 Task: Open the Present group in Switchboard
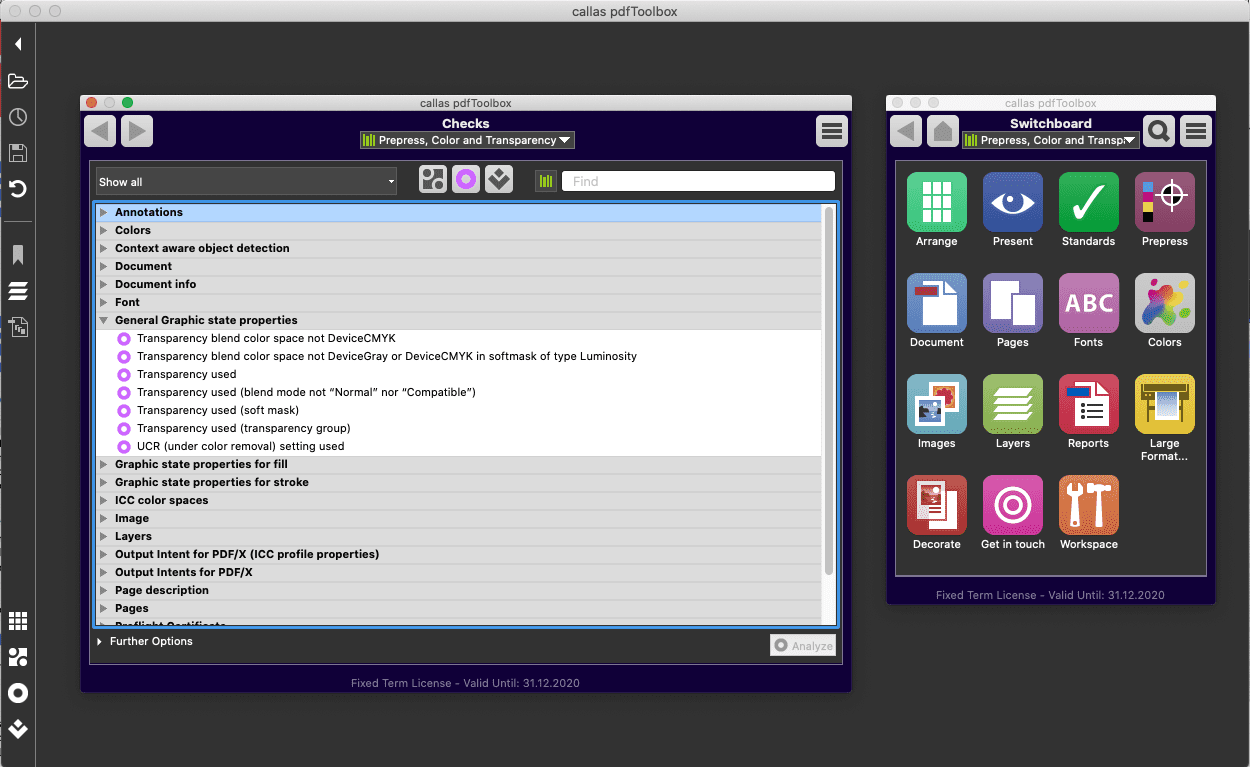coord(1012,202)
